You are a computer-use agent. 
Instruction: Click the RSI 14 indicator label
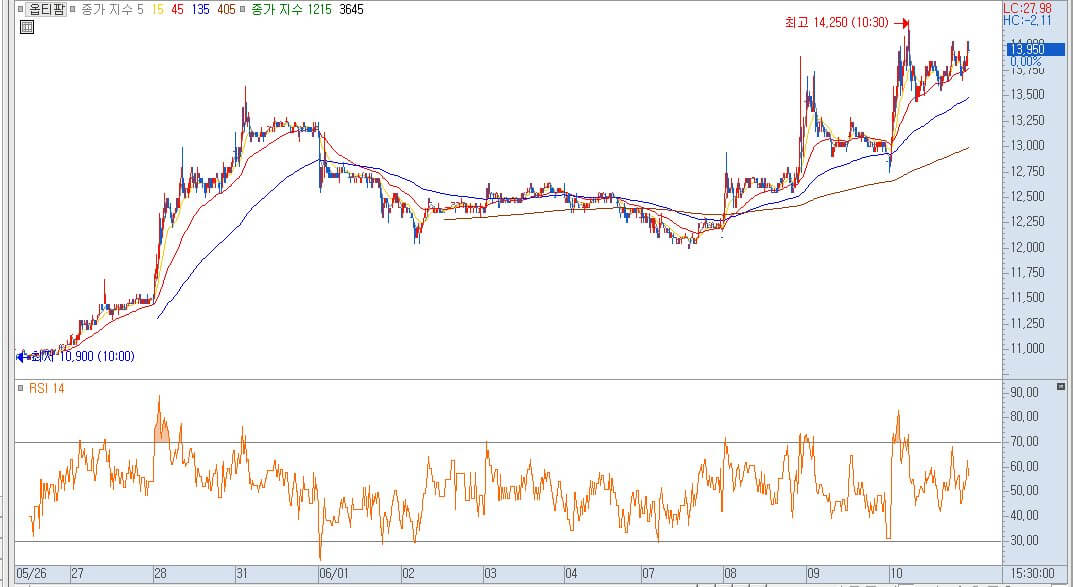(x=47, y=389)
